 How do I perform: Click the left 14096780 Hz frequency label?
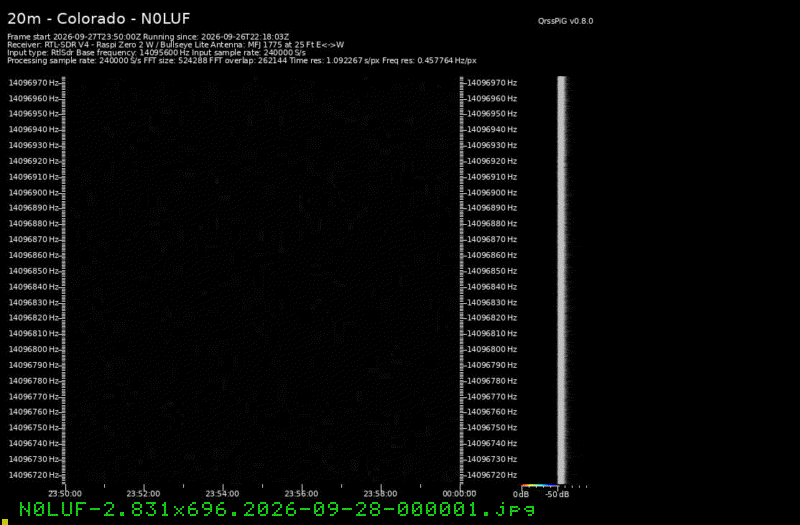[34, 381]
